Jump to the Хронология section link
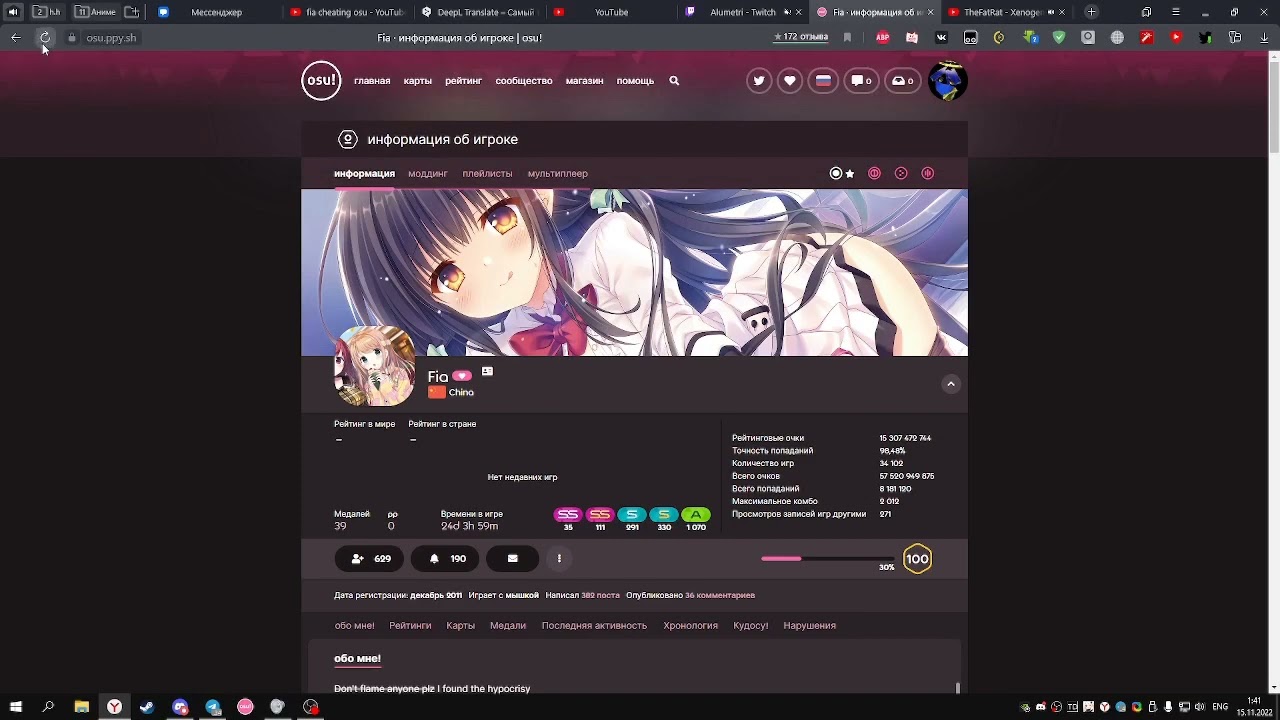This screenshot has height=720, width=1280. pyautogui.click(x=690, y=626)
